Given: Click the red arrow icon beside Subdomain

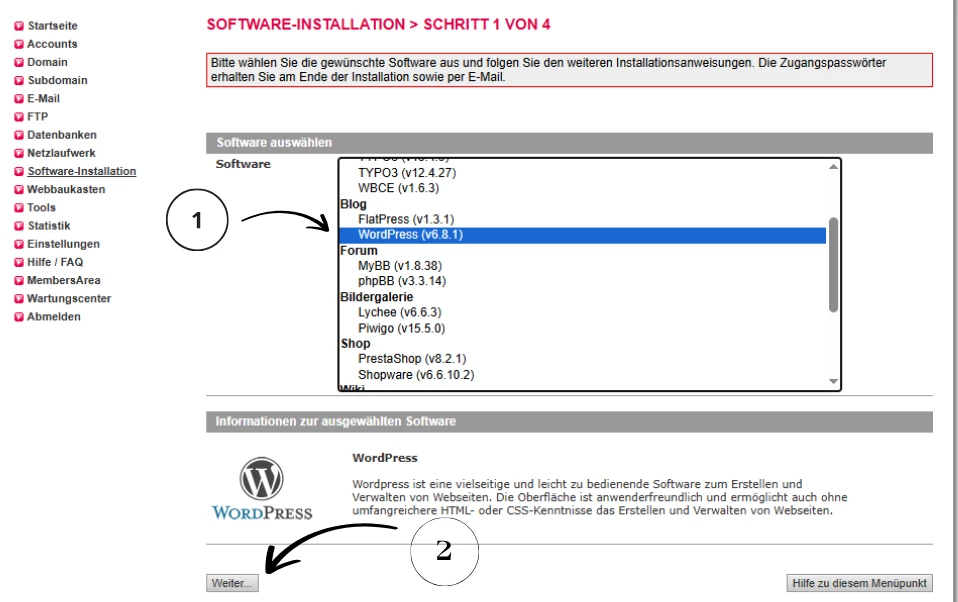Looking at the screenshot, I should (x=19, y=81).
